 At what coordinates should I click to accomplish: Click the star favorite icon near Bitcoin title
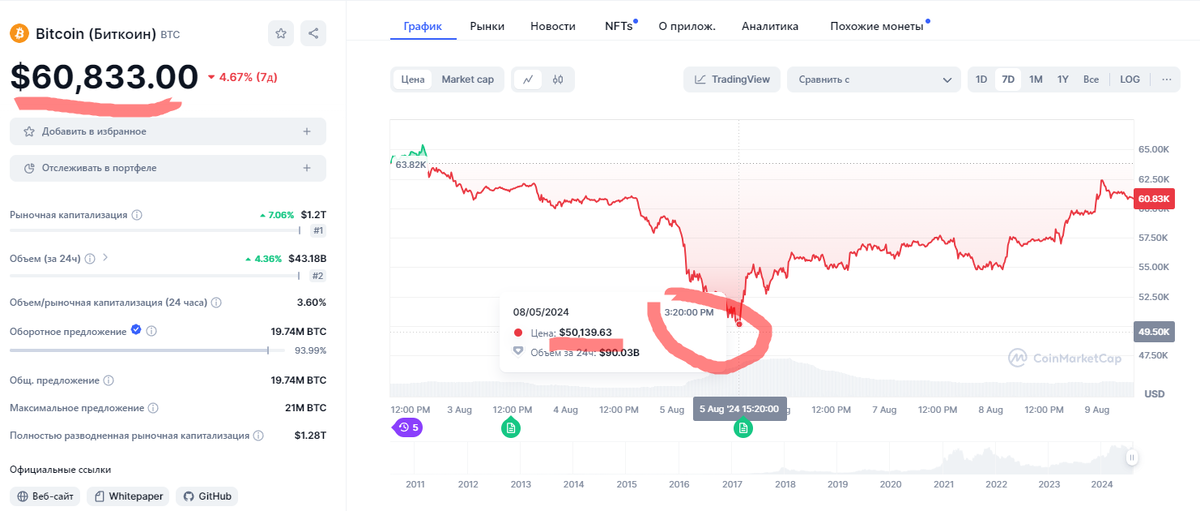[281, 34]
